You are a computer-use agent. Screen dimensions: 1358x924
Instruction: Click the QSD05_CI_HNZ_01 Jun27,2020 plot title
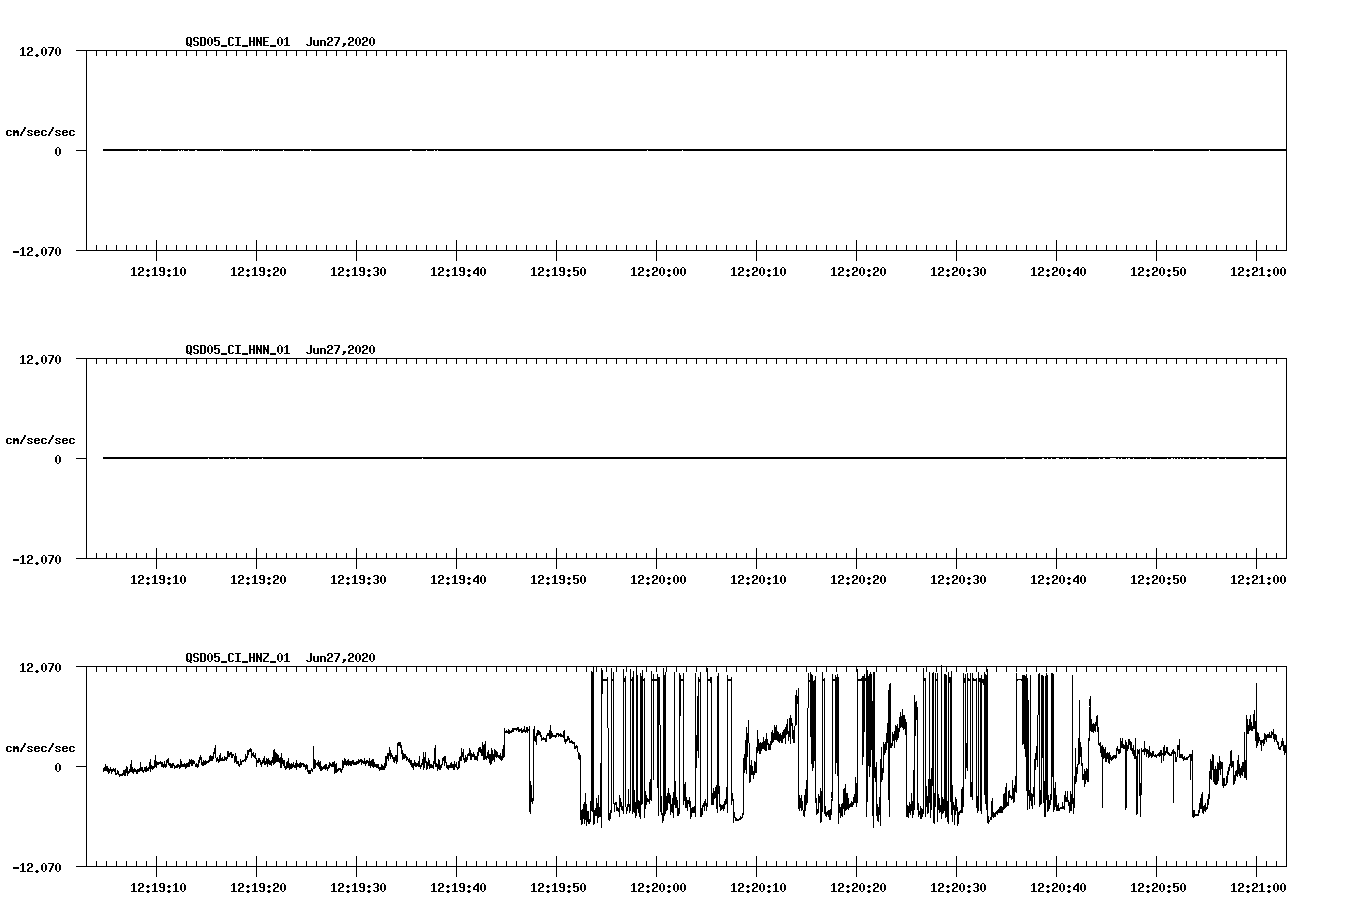(280, 658)
